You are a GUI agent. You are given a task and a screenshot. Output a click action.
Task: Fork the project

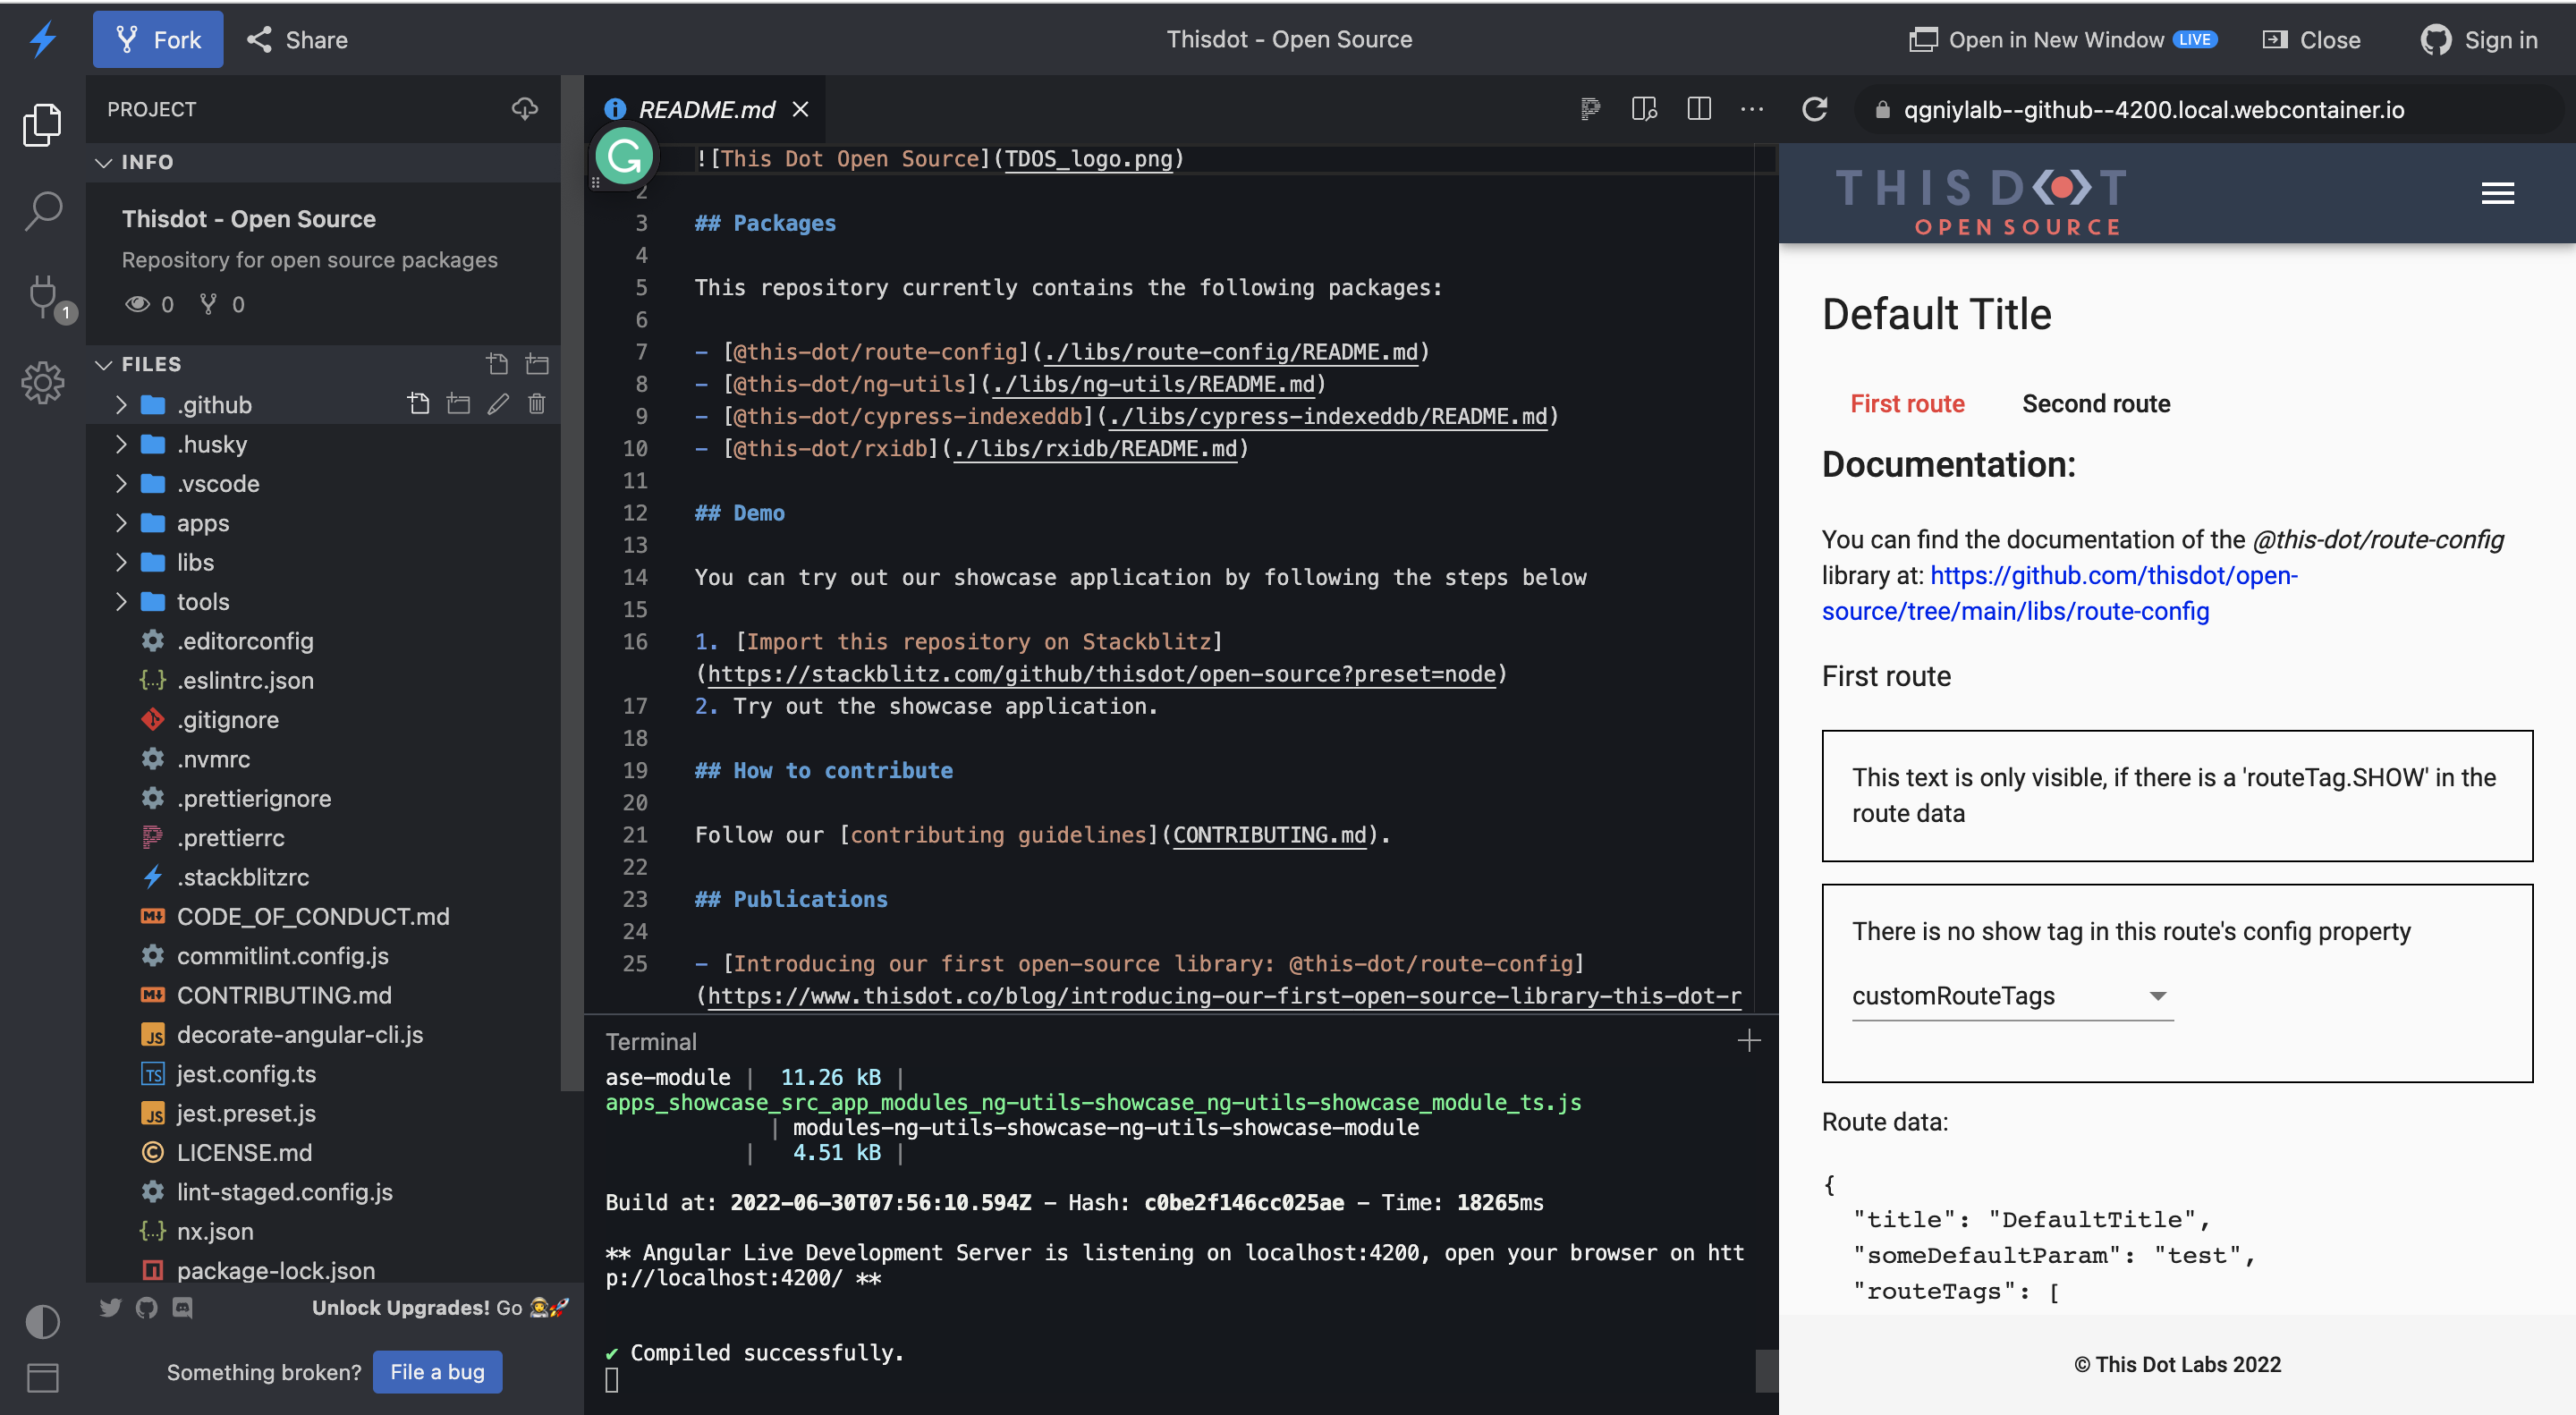coord(157,39)
